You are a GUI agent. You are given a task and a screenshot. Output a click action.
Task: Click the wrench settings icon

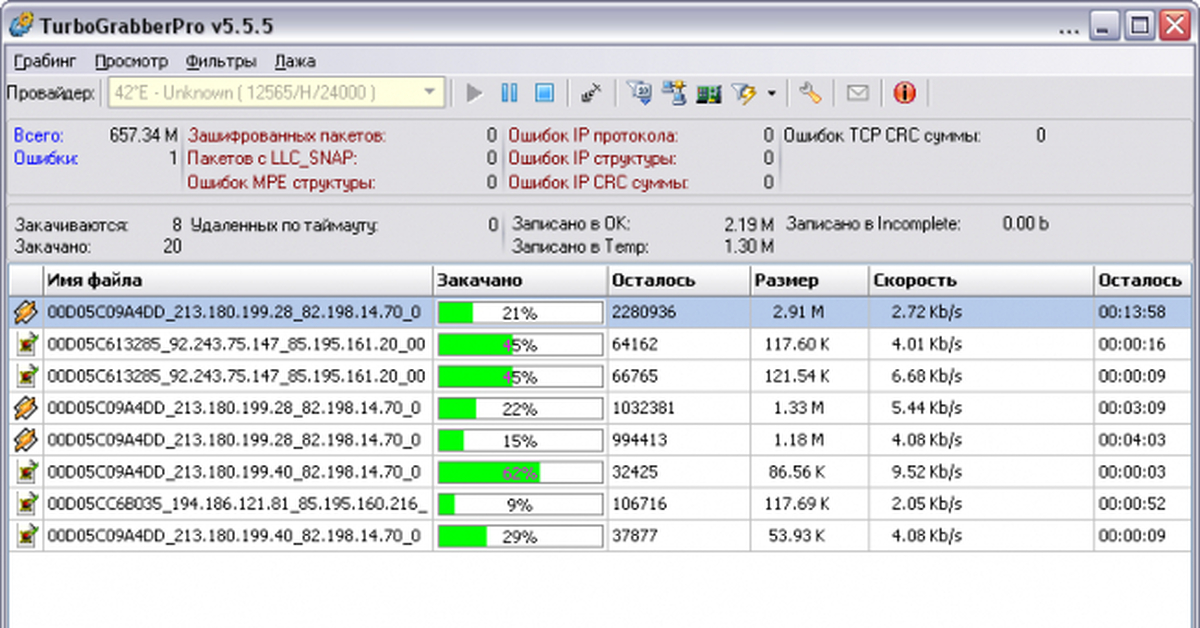click(810, 94)
